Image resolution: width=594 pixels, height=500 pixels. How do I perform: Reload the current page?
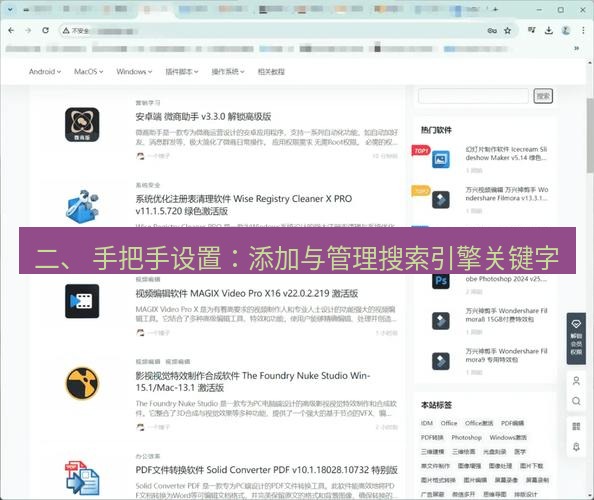click(45, 30)
